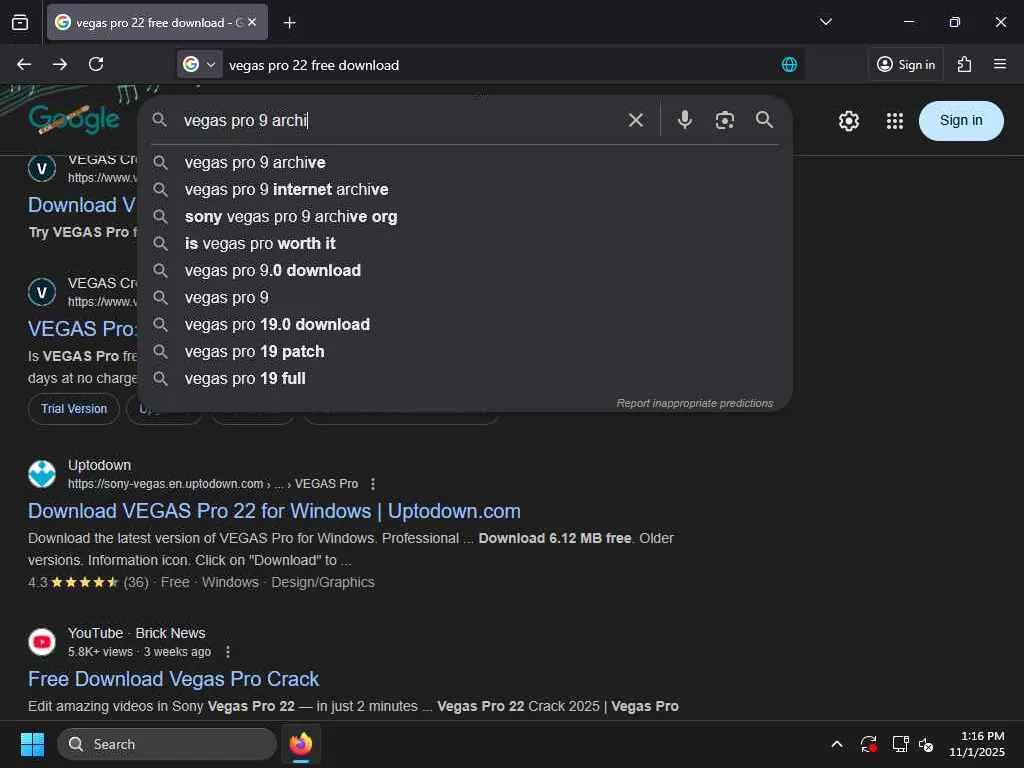Viewport: 1024px width, 768px height.
Task: Open Google quick settings gear
Action: (848, 121)
